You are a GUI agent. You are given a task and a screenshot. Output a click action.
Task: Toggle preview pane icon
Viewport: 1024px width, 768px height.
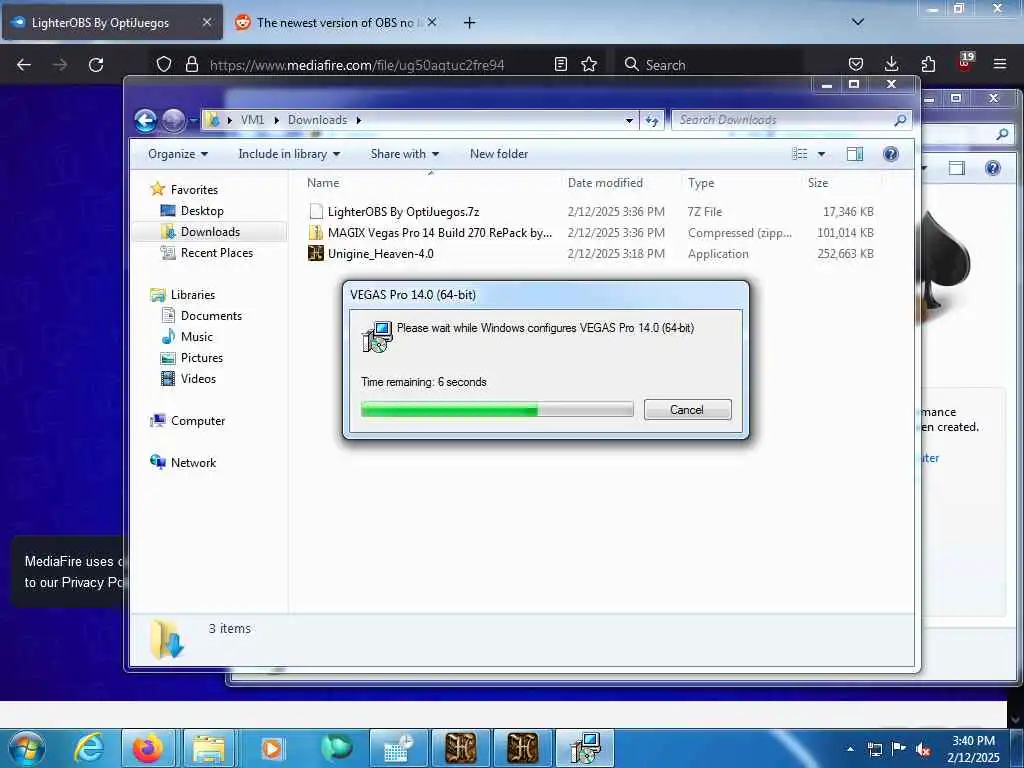855,154
